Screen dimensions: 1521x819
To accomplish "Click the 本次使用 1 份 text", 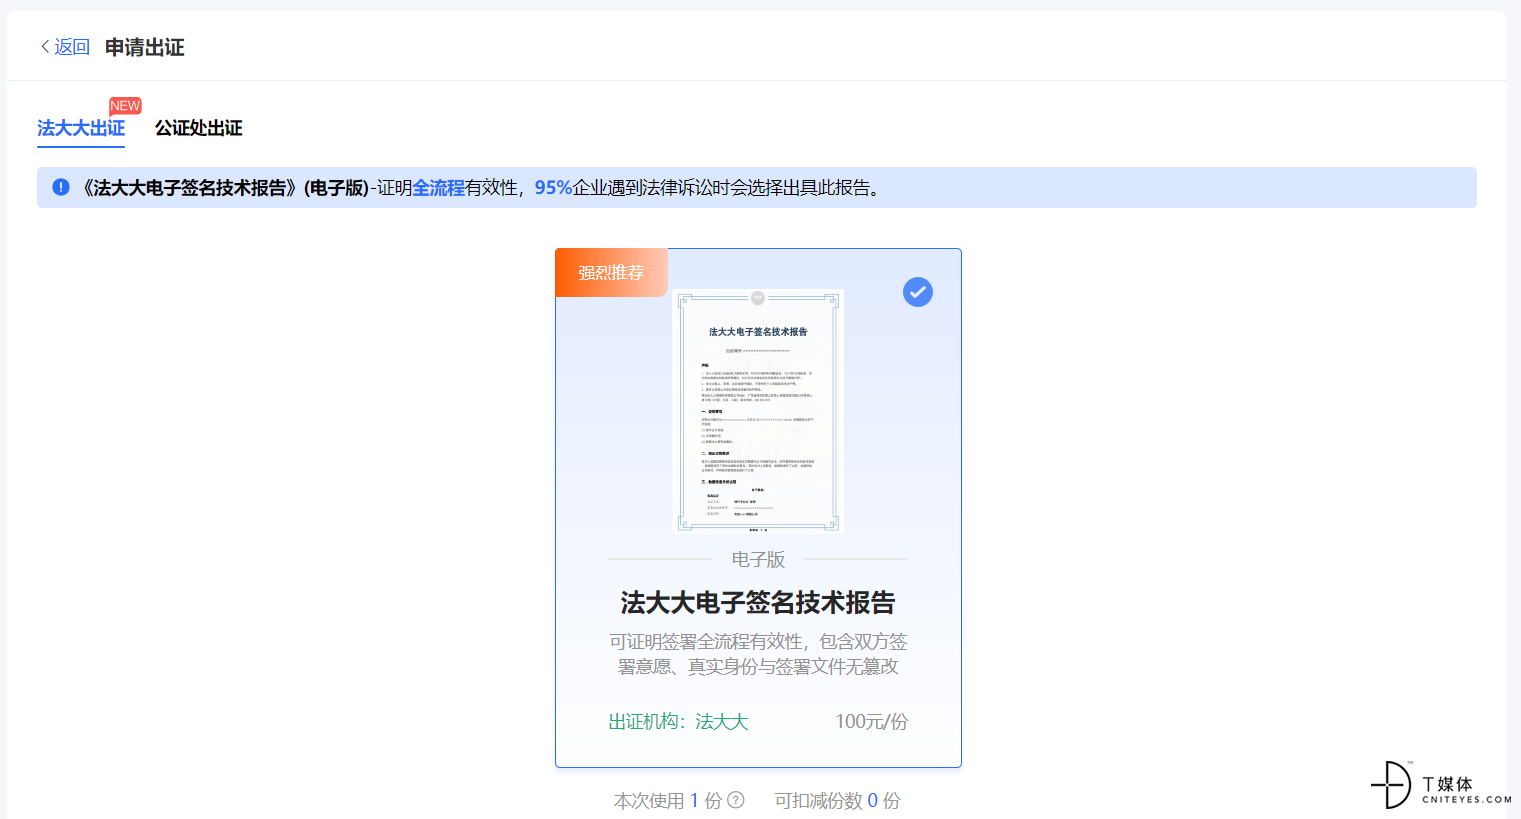I will click(668, 800).
